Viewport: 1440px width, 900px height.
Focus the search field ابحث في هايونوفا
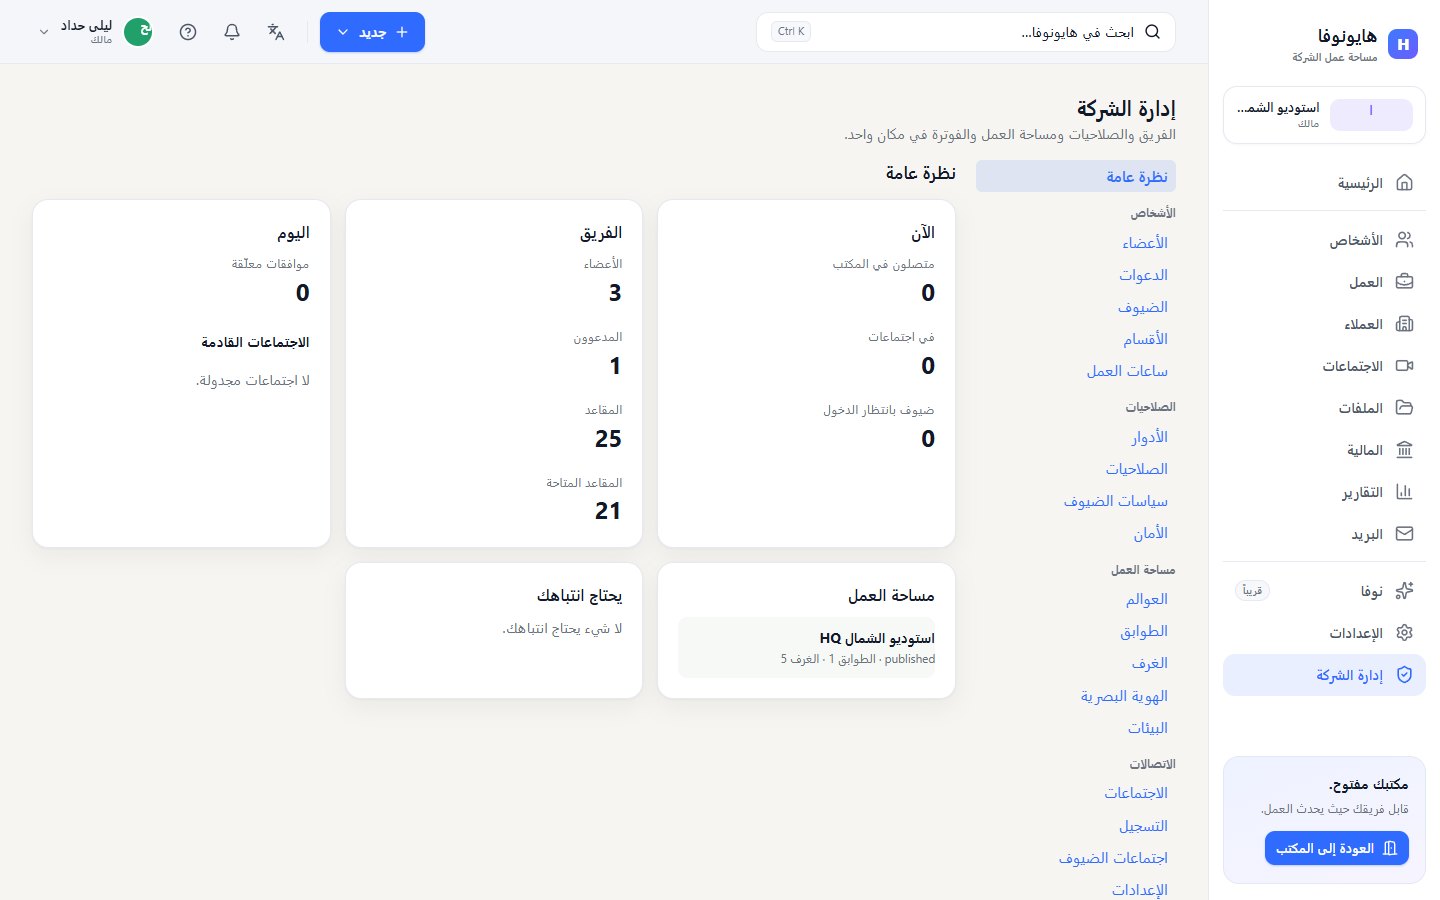pos(966,32)
